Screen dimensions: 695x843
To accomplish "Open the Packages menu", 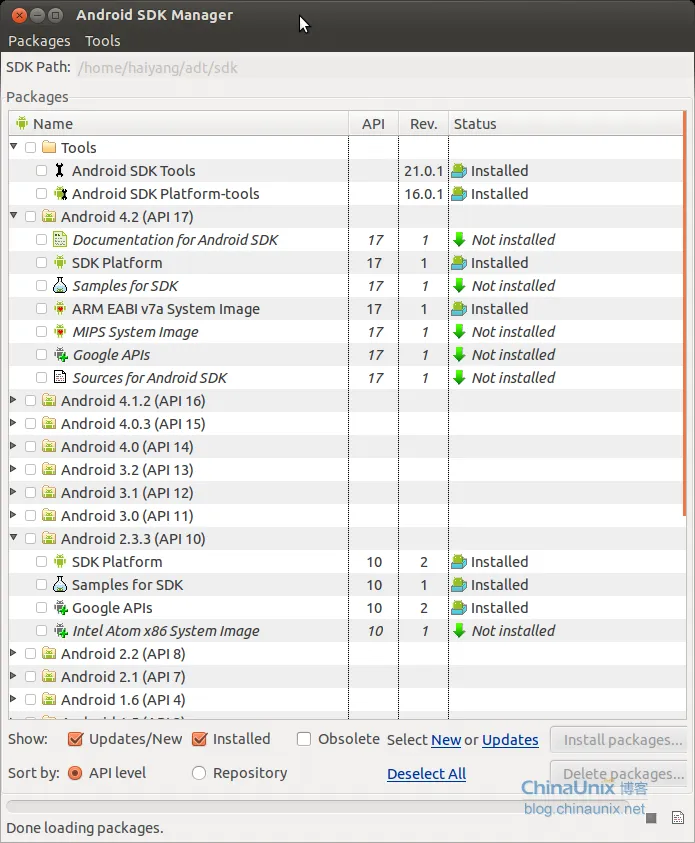I will pos(39,41).
